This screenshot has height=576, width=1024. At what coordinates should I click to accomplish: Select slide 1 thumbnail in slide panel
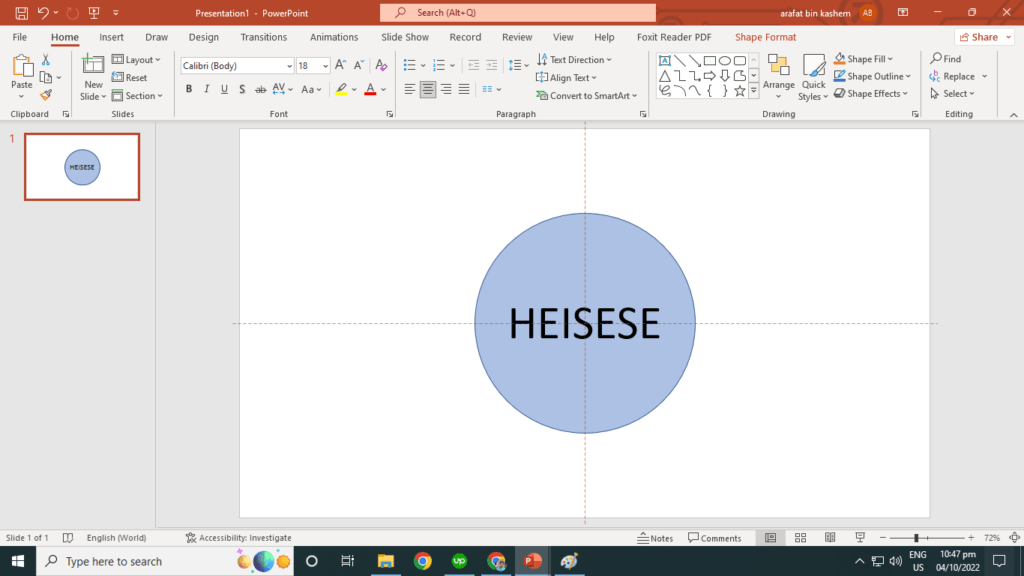point(81,167)
